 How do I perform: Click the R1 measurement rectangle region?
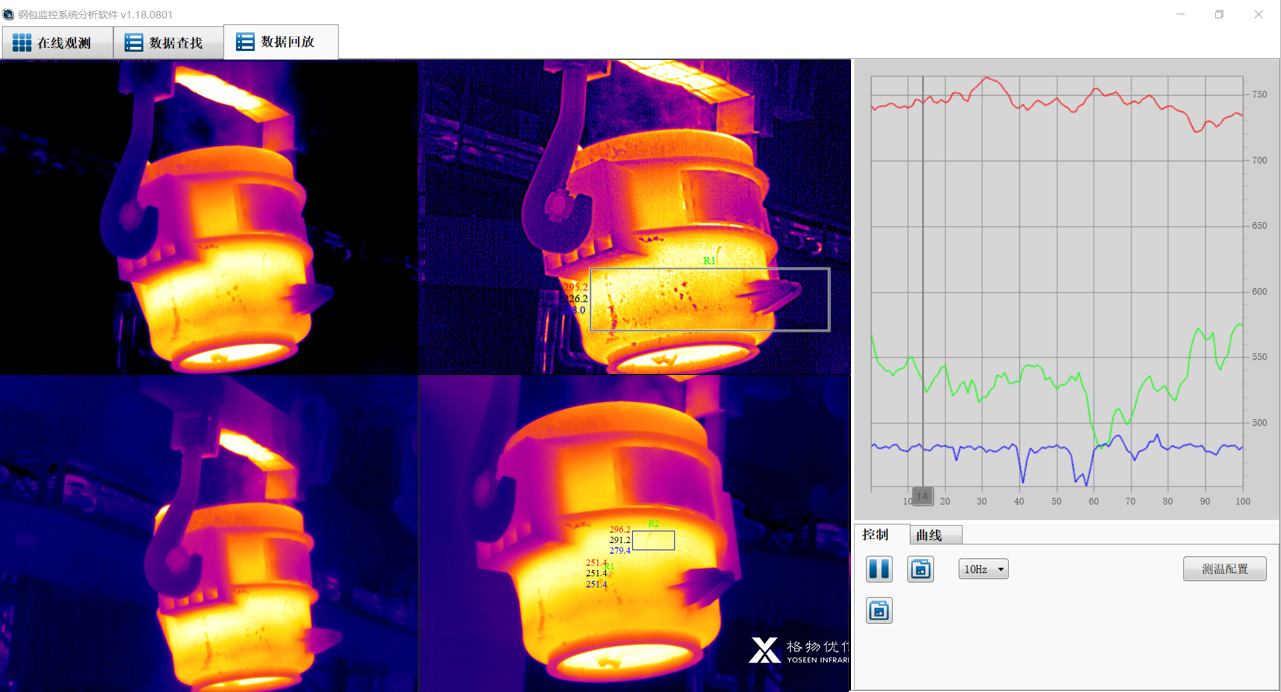pos(709,299)
